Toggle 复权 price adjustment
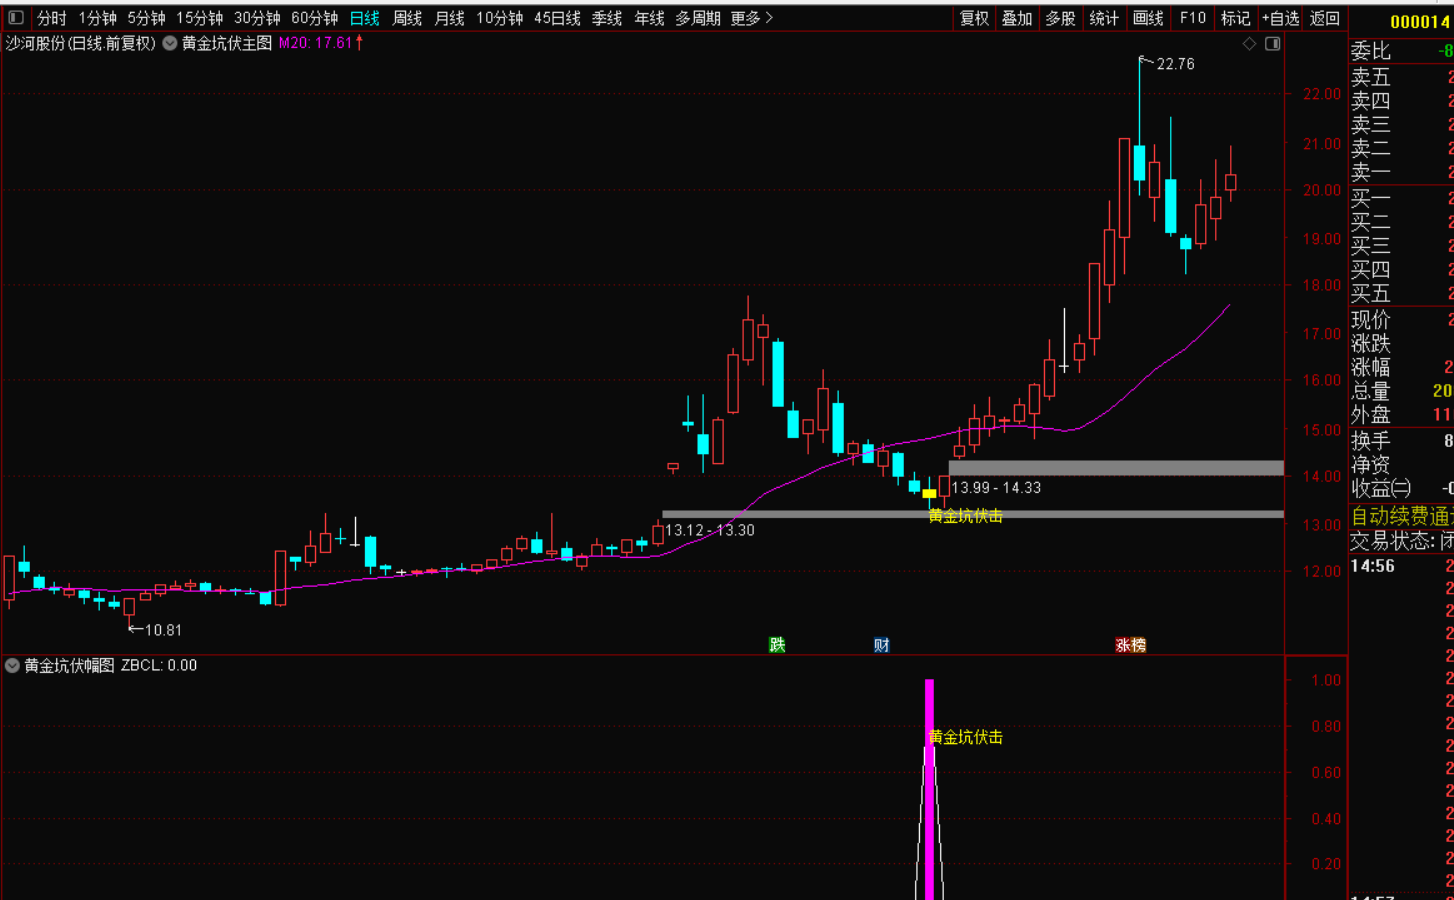Image resolution: width=1454 pixels, height=900 pixels. [974, 18]
